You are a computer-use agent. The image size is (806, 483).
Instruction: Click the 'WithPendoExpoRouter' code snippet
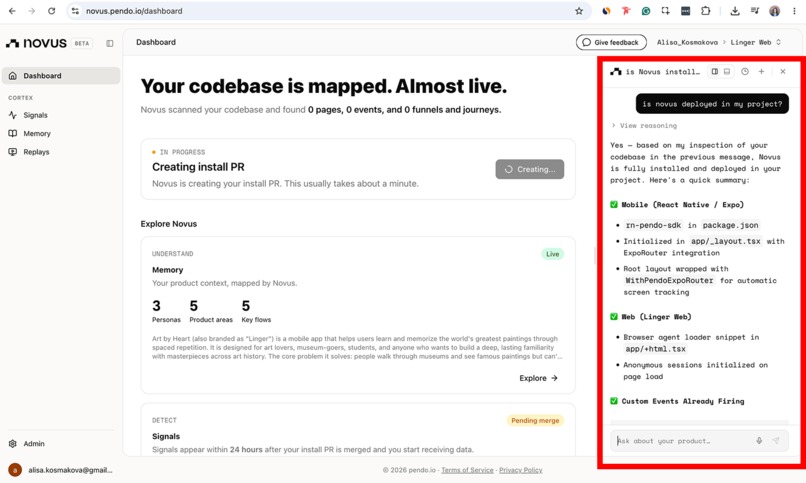pos(669,281)
